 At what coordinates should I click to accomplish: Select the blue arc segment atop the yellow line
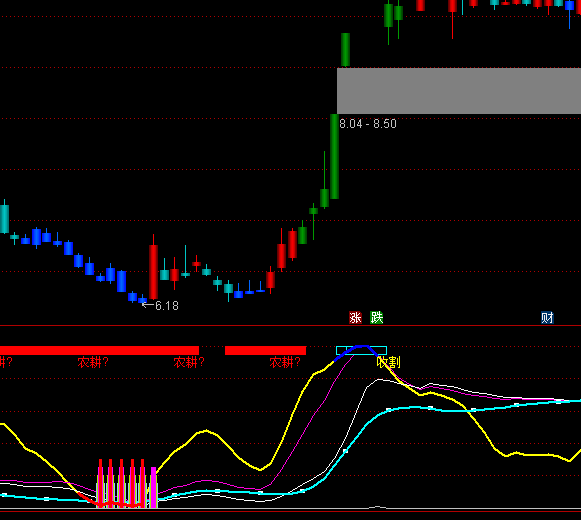pos(356,351)
